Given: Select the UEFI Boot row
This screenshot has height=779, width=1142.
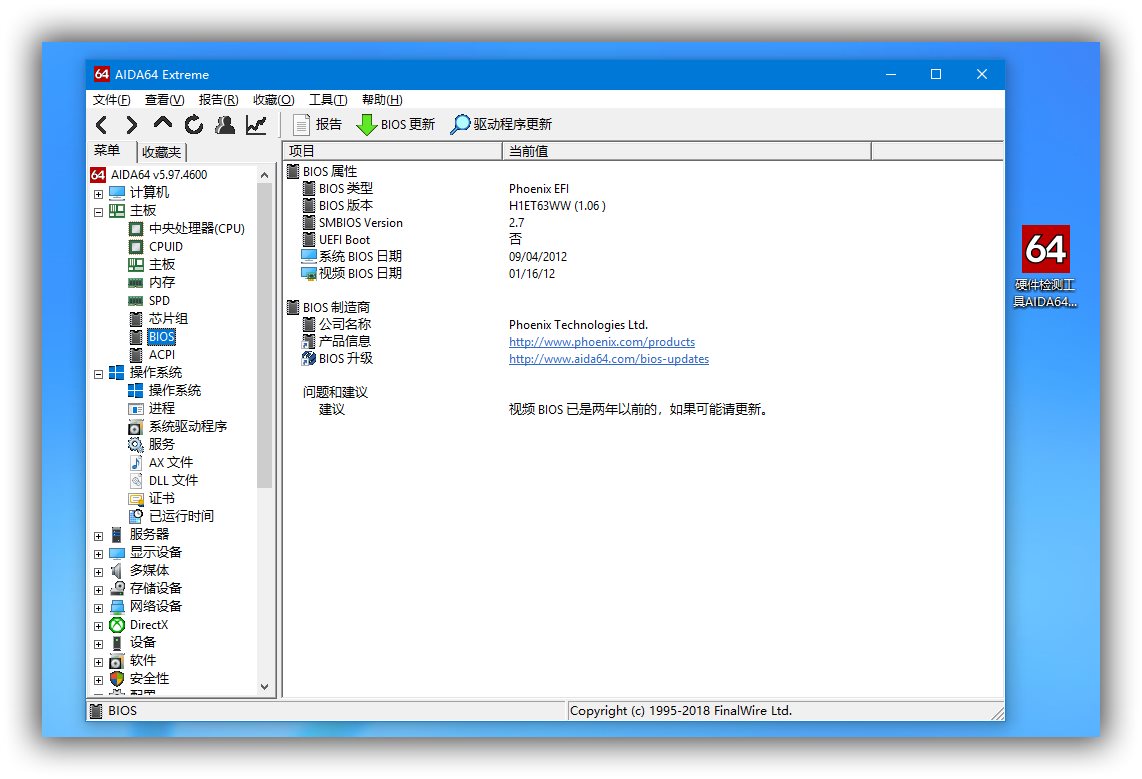Looking at the screenshot, I should click(x=344, y=240).
